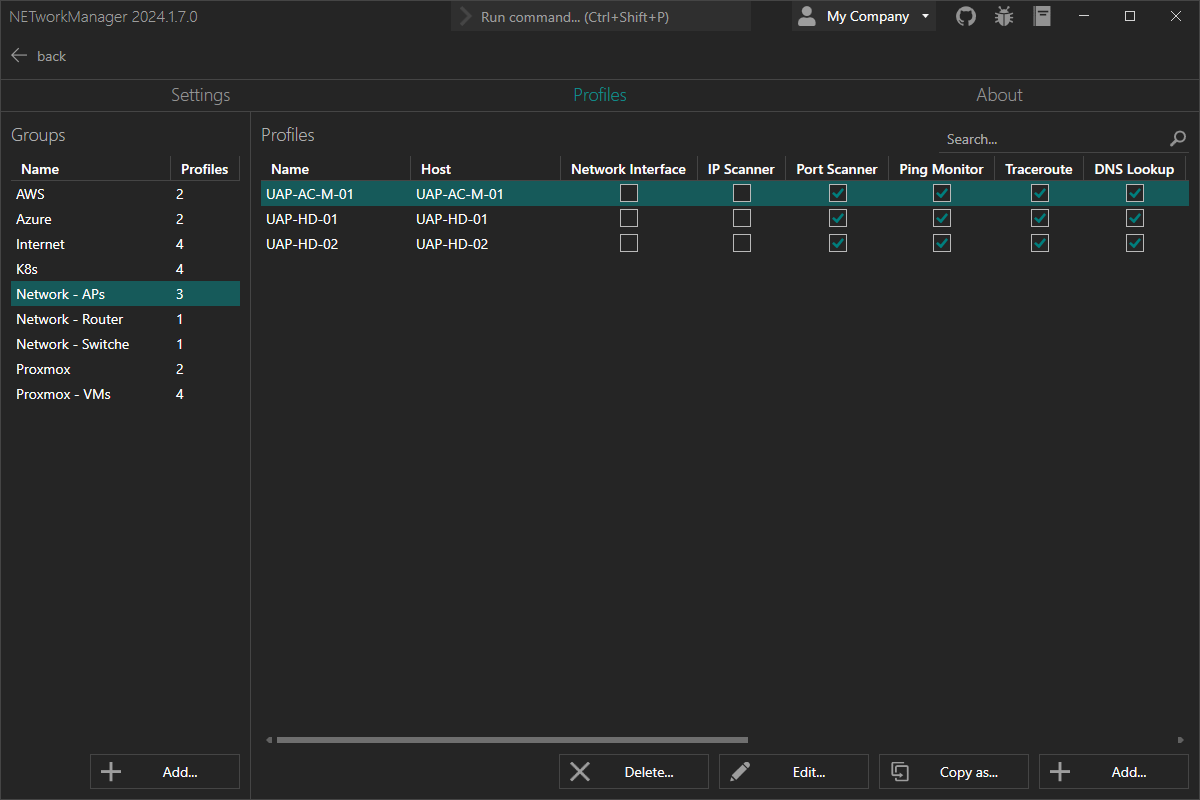
Task: Uncheck Traceroute for UAP-HD-02
Action: [x=1039, y=243]
